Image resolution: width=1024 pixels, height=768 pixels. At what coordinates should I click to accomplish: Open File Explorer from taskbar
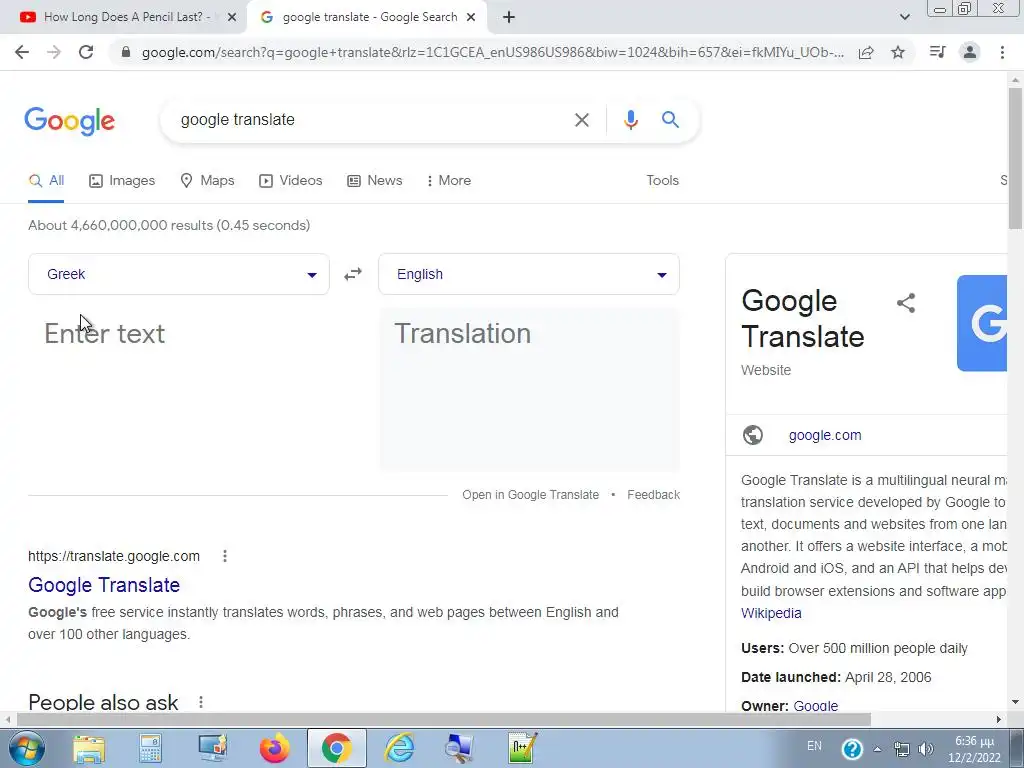[x=89, y=748]
